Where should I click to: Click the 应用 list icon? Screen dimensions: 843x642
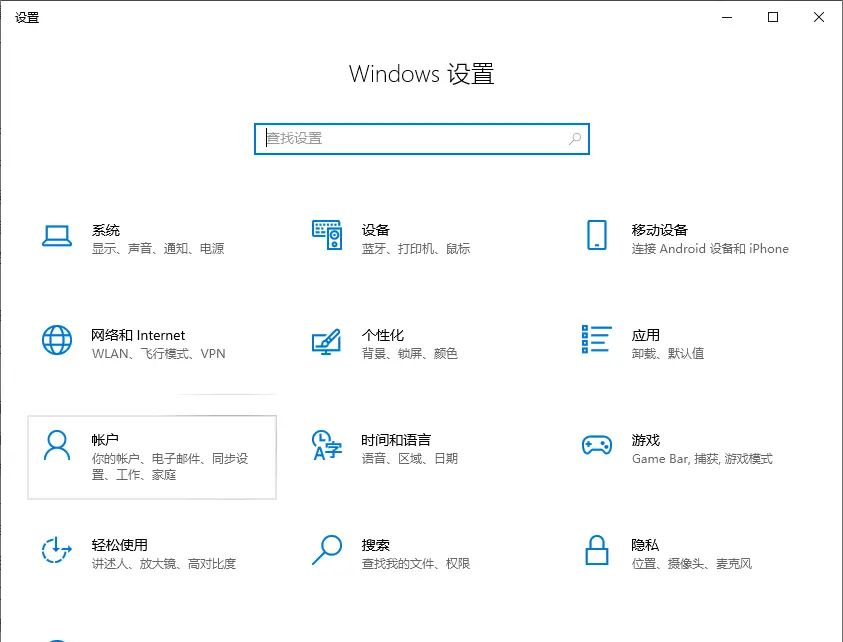pyautogui.click(x=597, y=339)
